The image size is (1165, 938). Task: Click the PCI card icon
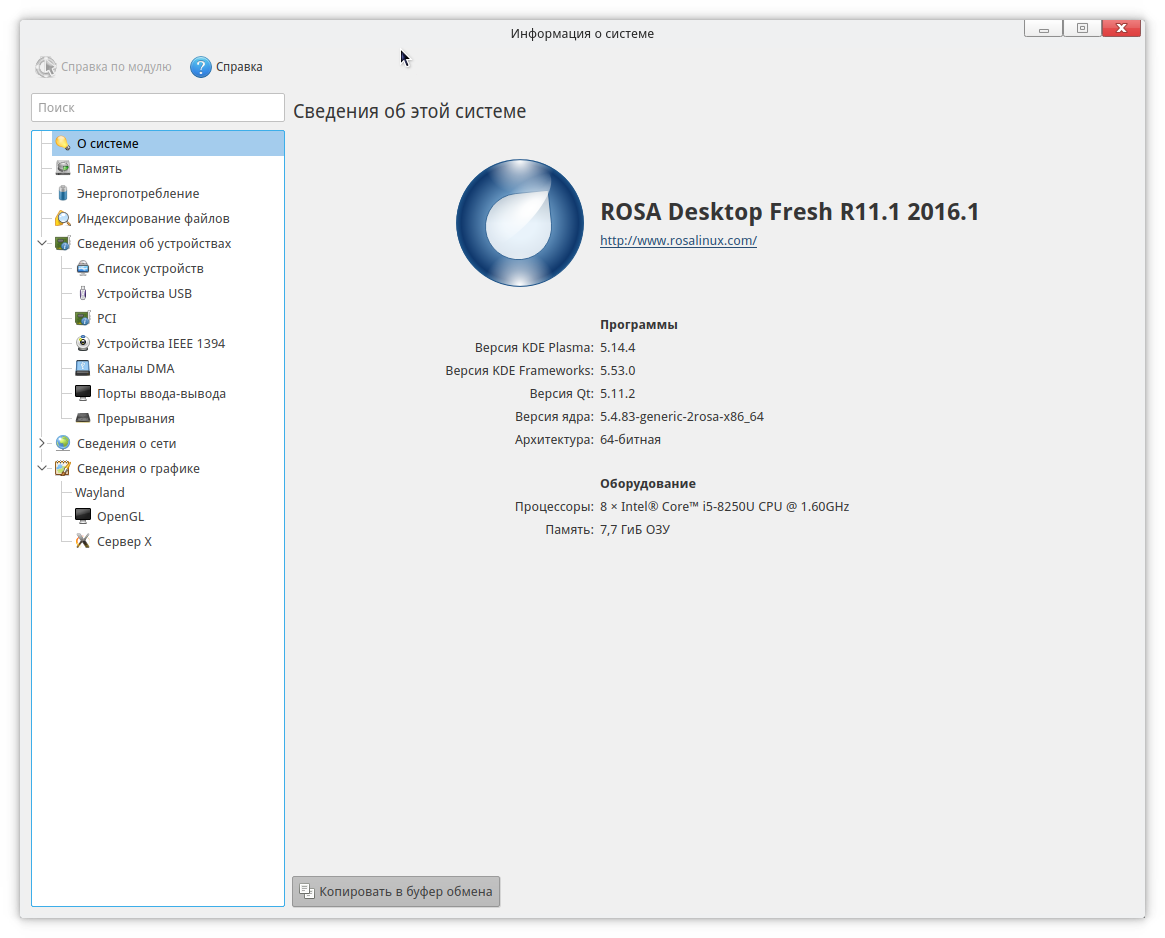(x=83, y=318)
